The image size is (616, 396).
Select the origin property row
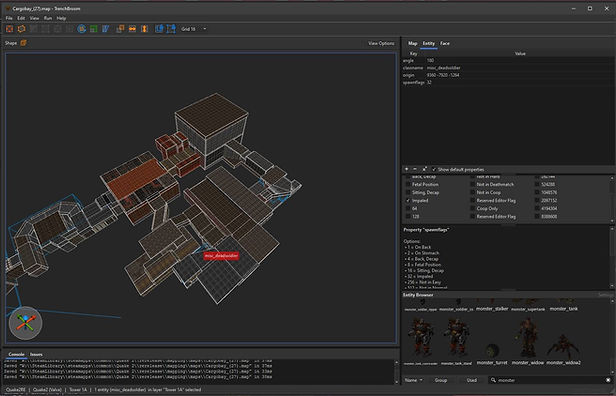pos(507,75)
